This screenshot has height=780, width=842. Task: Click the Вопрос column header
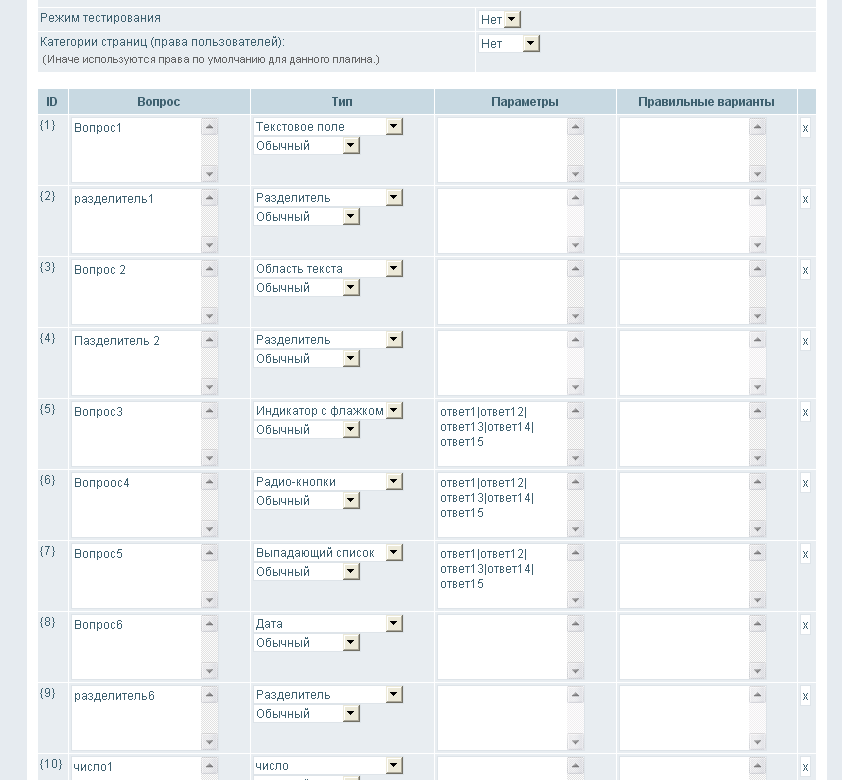pyautogui.click(x=159, y=102)
